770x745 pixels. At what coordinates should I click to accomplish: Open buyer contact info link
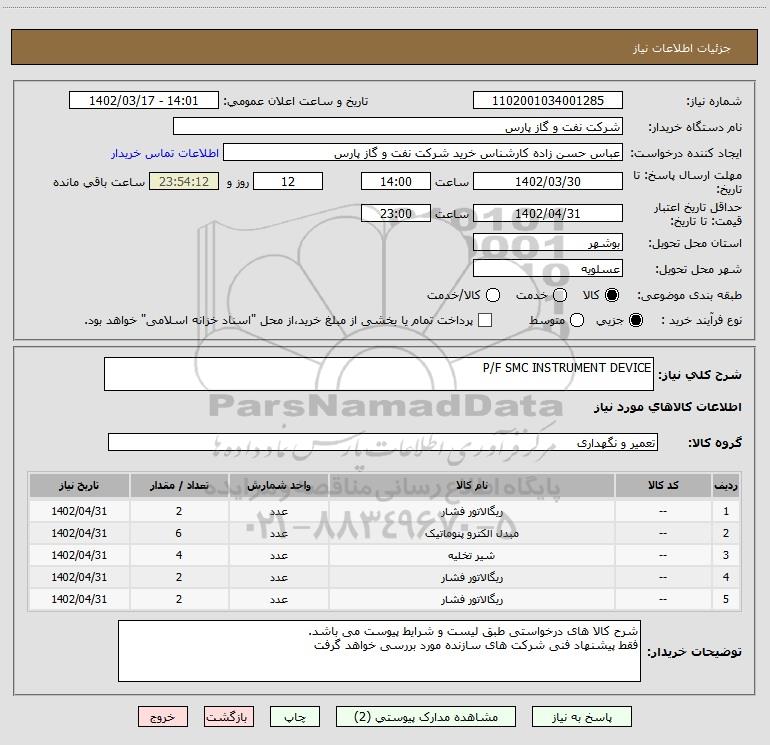(x=165, y=153)
